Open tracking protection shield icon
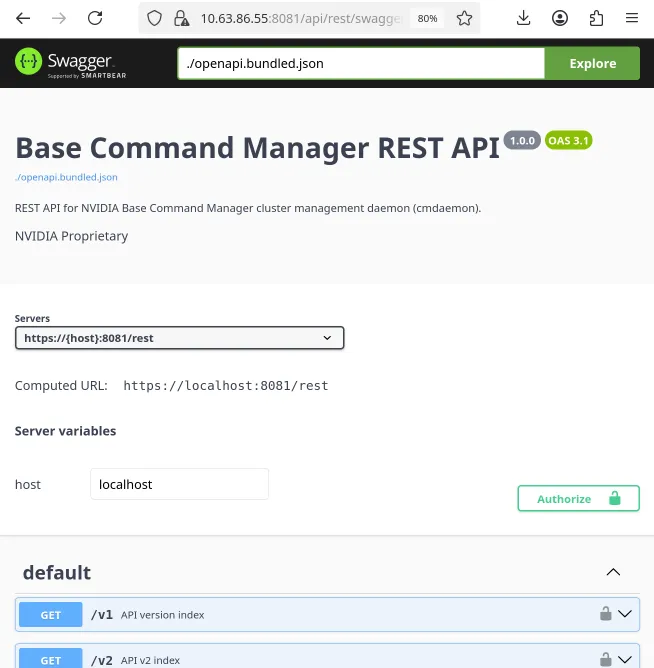This screenshot has height=668, width=654. [154, 18]
